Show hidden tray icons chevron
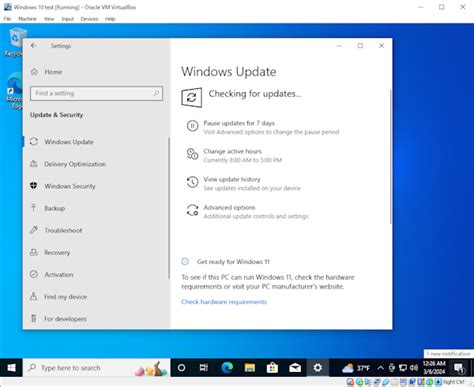This screenshot has width=474, height=387. [380, 368]
